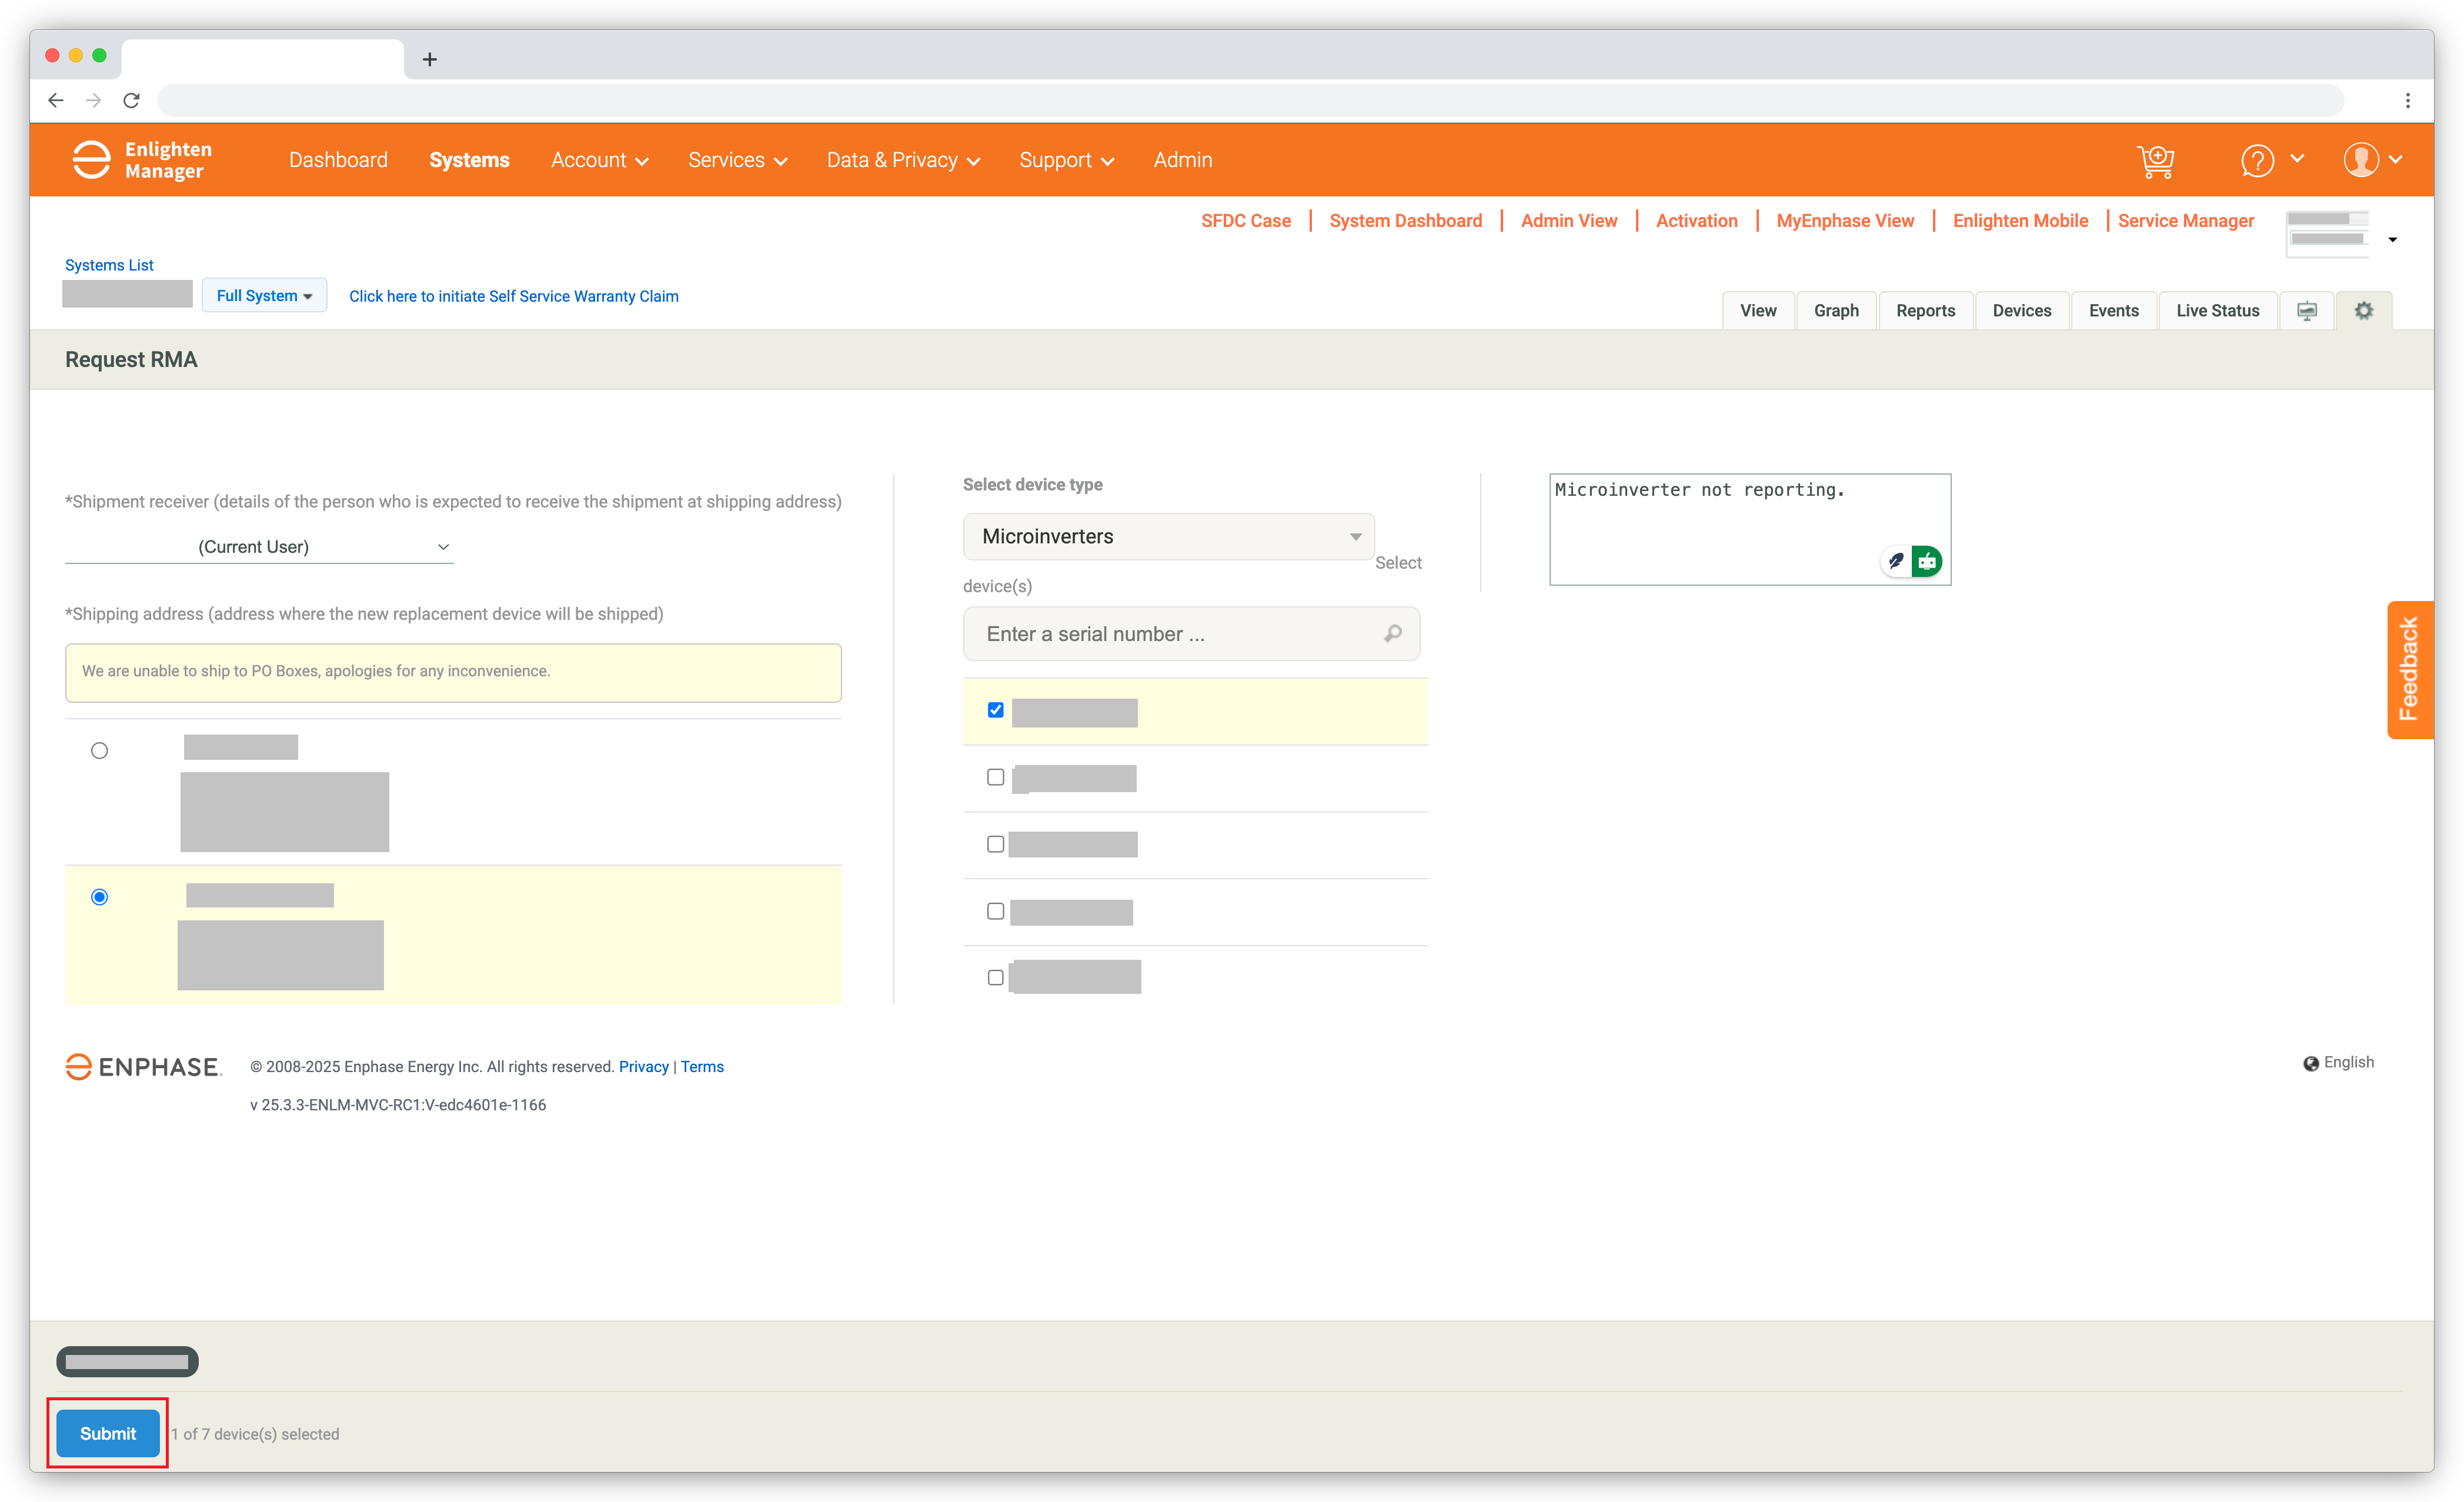Switch to the Devices tab

2021,311
